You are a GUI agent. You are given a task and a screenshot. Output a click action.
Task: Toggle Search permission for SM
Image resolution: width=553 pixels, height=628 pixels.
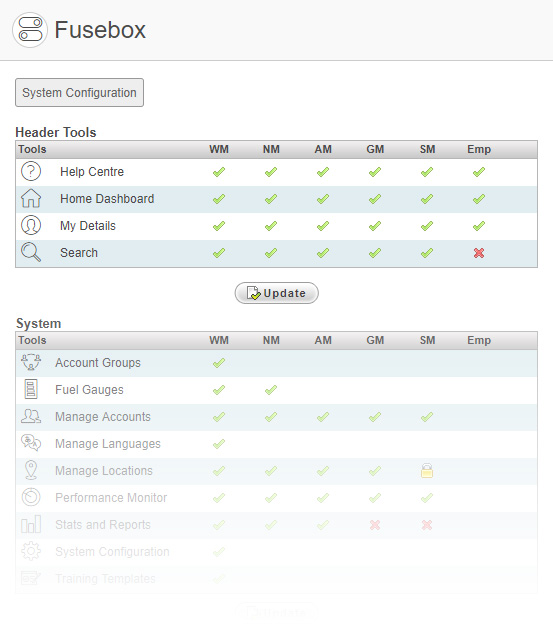(x=427, y=253)
